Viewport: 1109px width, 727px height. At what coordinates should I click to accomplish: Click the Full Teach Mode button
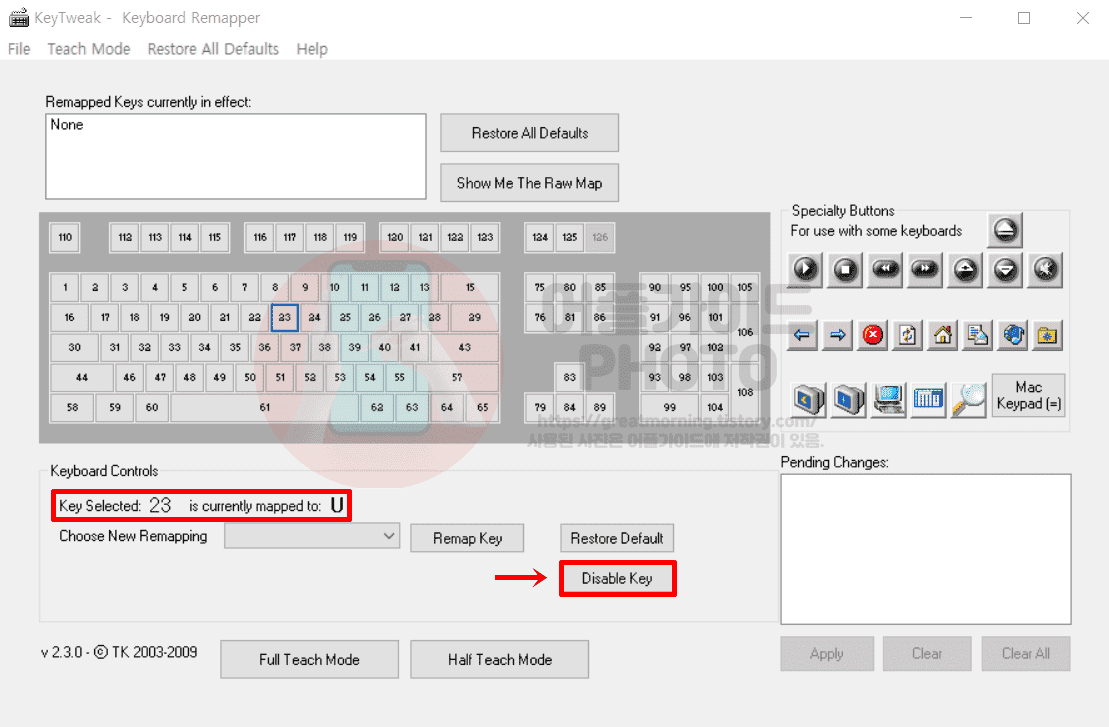(309, 659)
